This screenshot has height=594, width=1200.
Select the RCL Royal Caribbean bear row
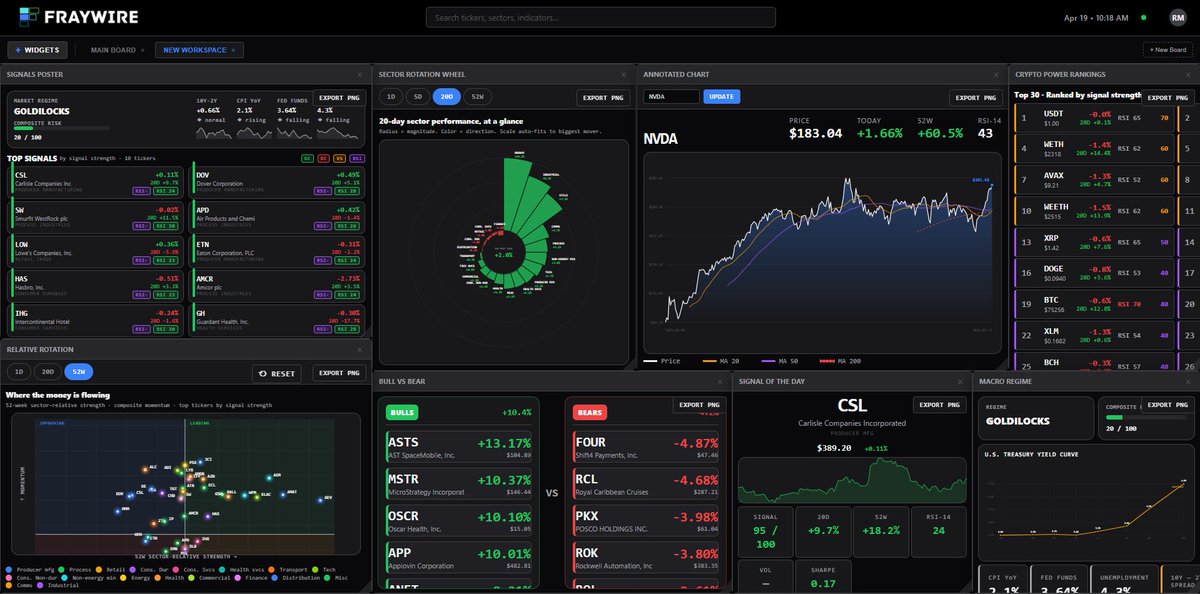point(648,485)
